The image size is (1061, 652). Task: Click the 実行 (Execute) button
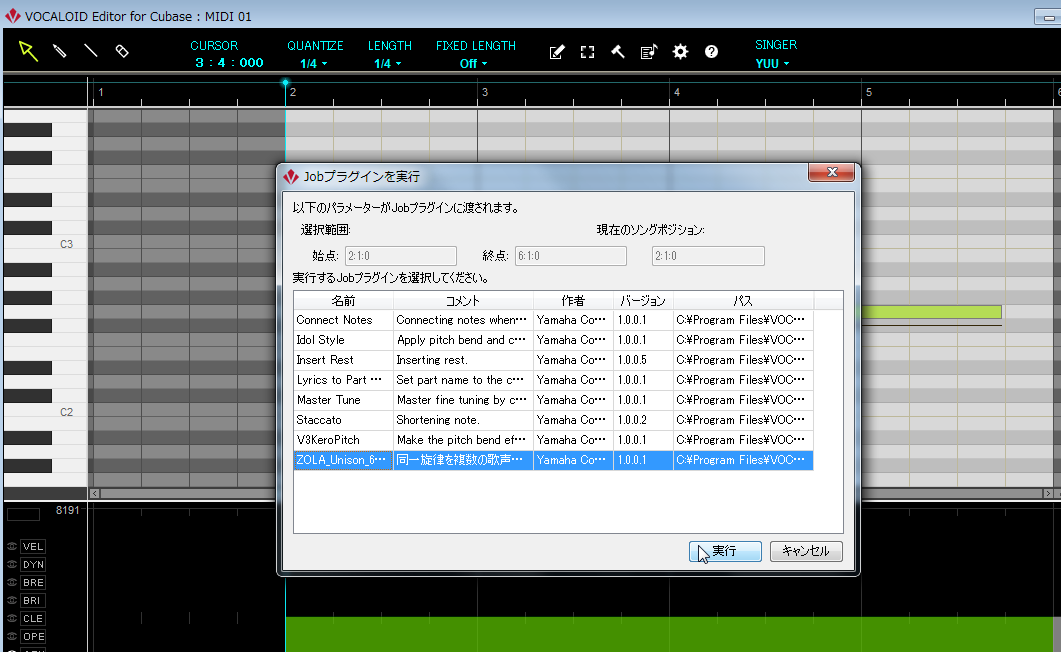coord(725,551)
